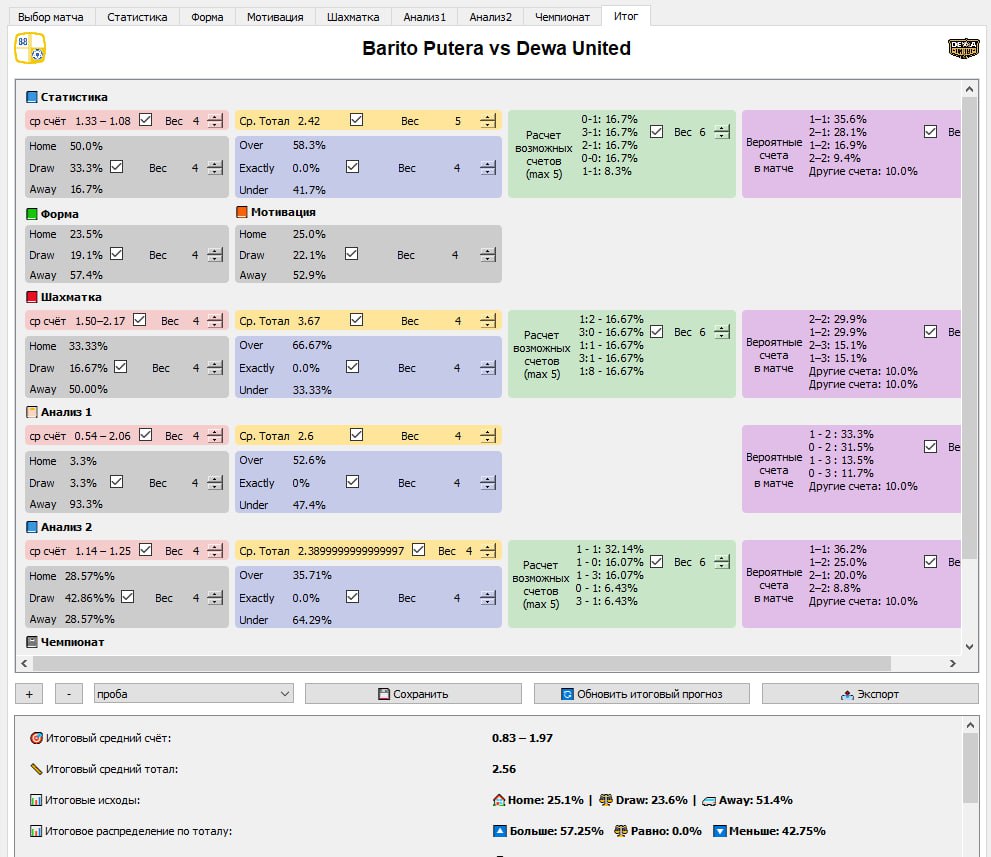
Task: Click the orange Мотивация section icon
Action: pos(241,212)
